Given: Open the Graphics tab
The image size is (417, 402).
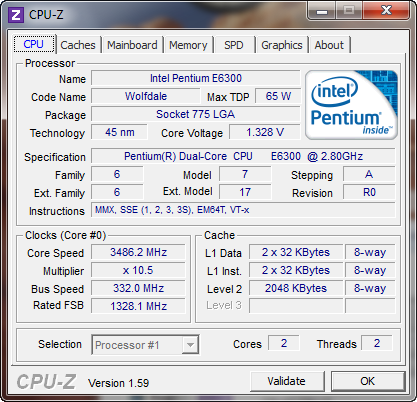Looking at the screenshot, I should pyautogui.click(x=282, y=45).
